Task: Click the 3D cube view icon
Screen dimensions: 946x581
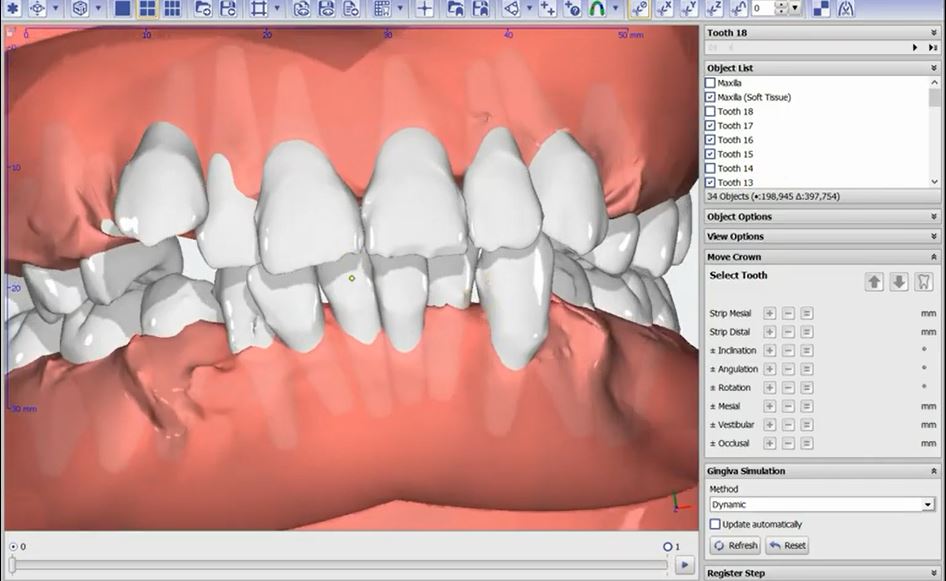Action: (x=80, y=9)
